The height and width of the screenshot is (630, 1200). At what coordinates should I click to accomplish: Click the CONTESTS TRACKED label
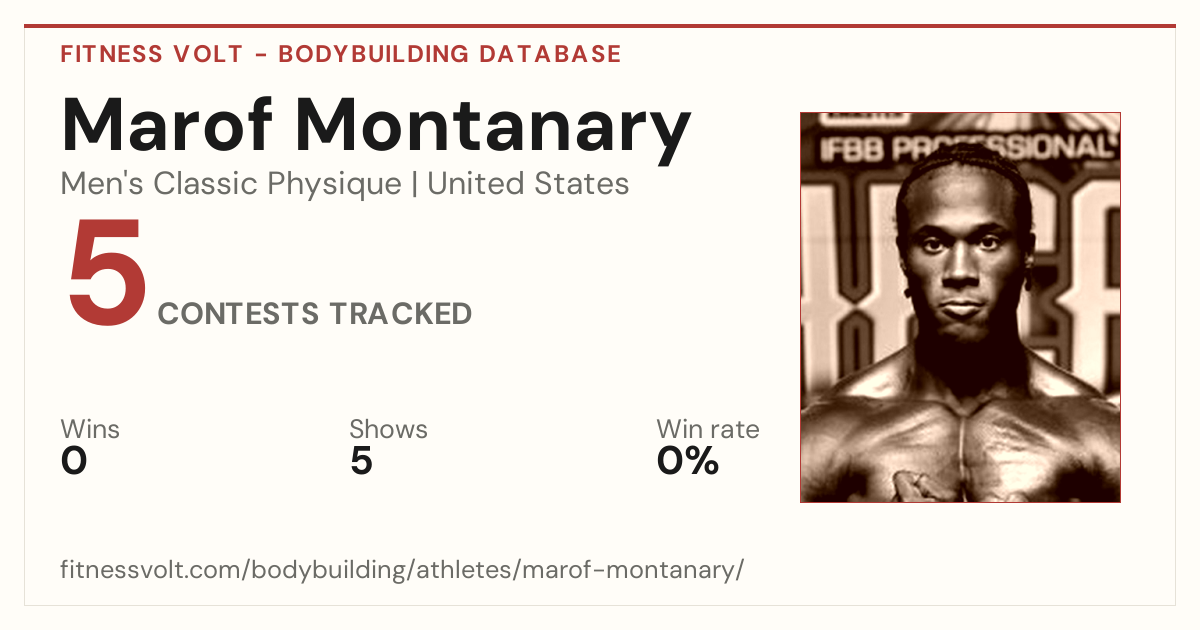pos(315,314)
